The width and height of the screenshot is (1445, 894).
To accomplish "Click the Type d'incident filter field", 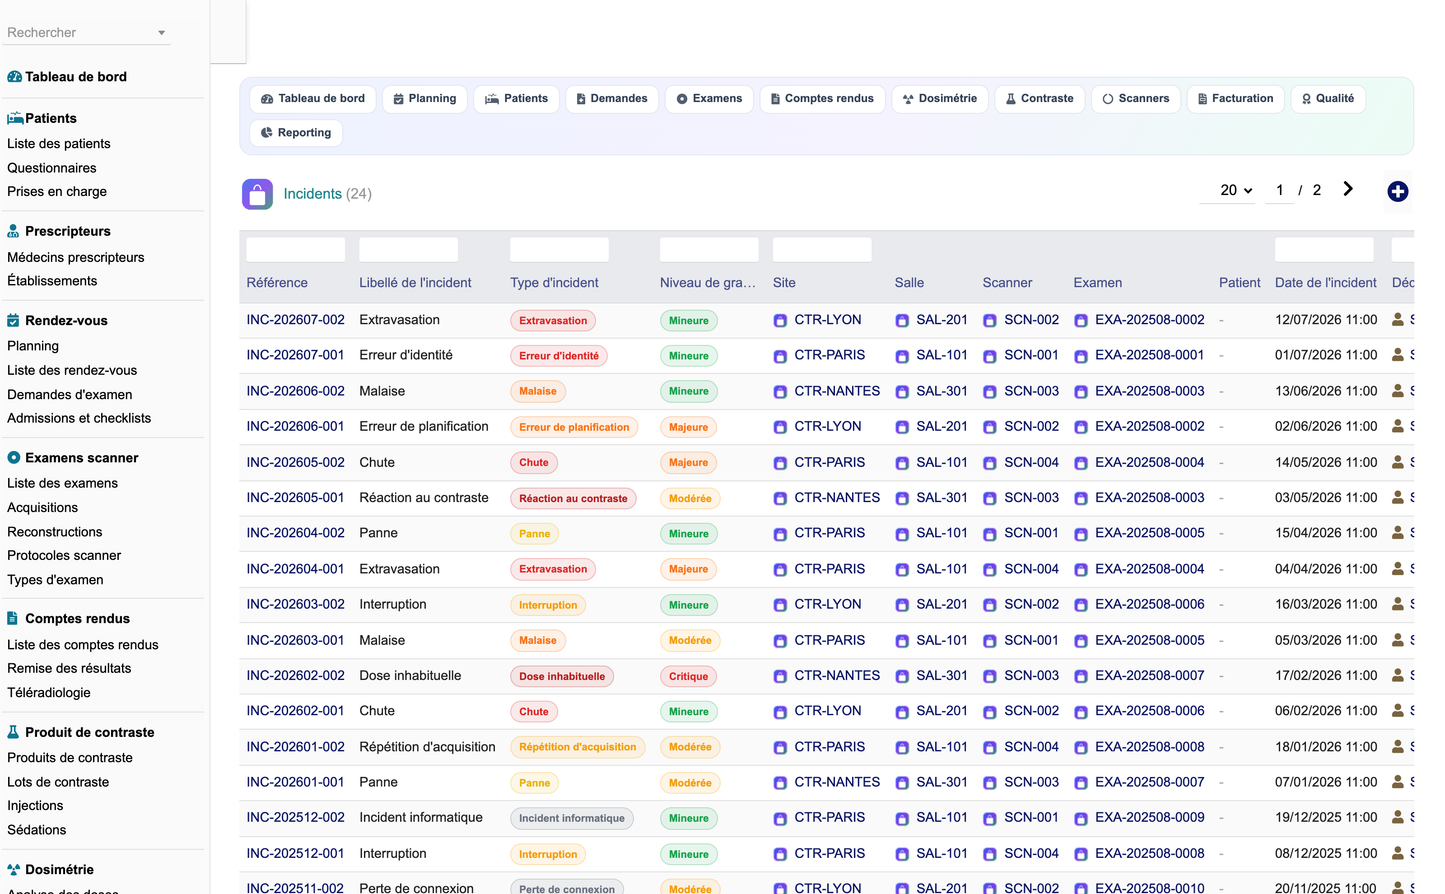I will (559, 250).
